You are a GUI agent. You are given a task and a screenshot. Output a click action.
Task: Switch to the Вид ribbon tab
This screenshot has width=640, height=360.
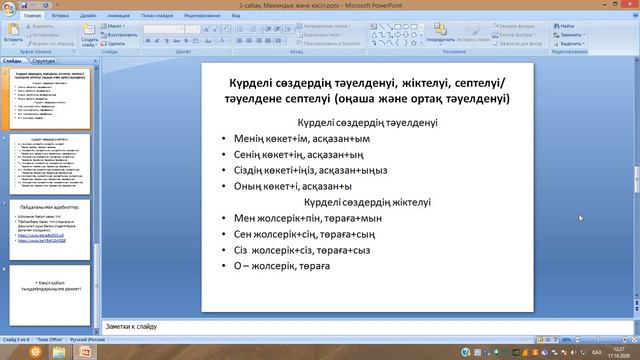(x=236, y=16)
